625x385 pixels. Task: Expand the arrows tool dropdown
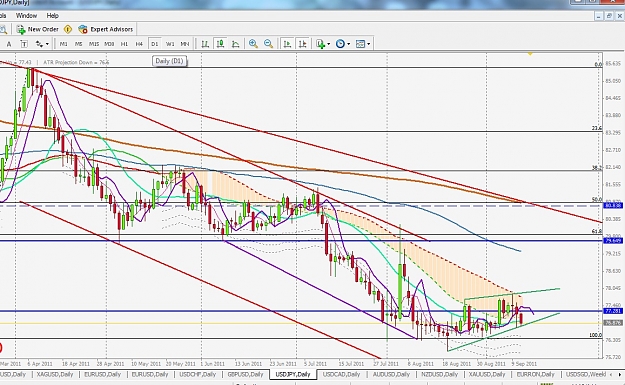[x=47, y=44]
